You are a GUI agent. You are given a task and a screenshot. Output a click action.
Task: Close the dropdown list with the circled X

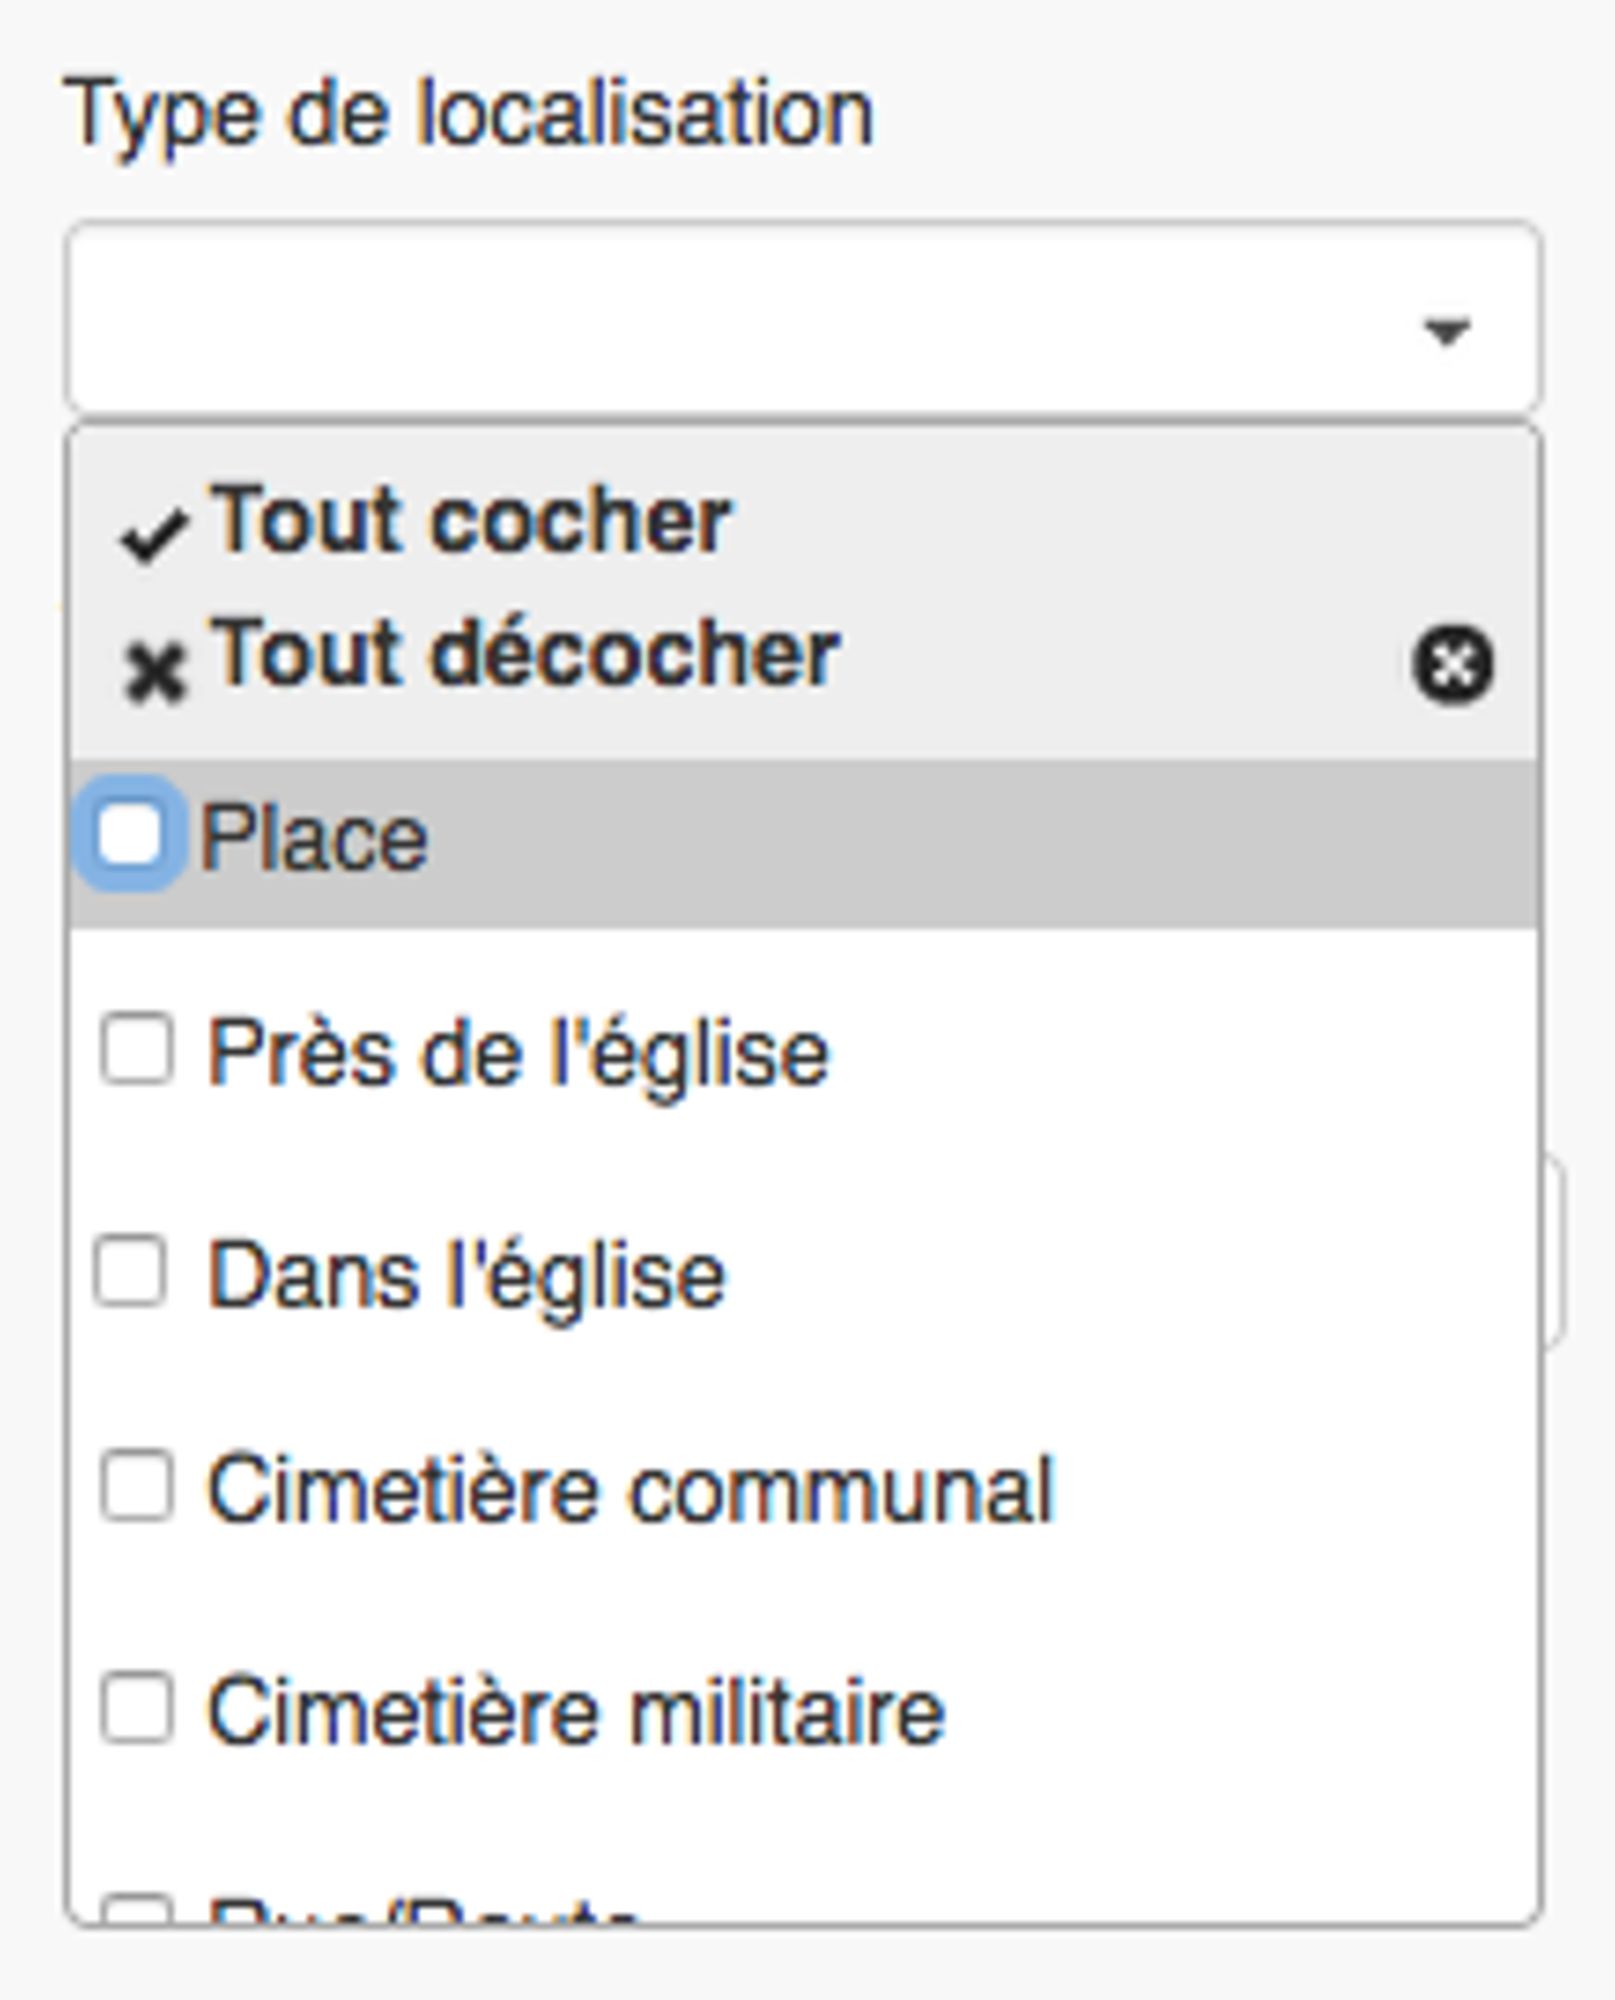[x=1452, y=665]
